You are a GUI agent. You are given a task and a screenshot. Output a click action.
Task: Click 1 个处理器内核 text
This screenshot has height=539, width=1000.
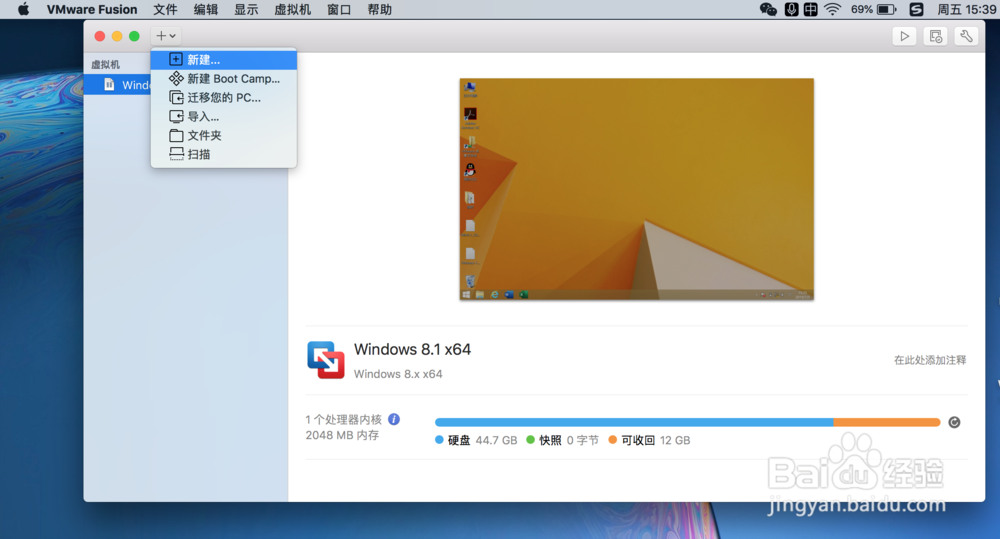click(343, 420)
